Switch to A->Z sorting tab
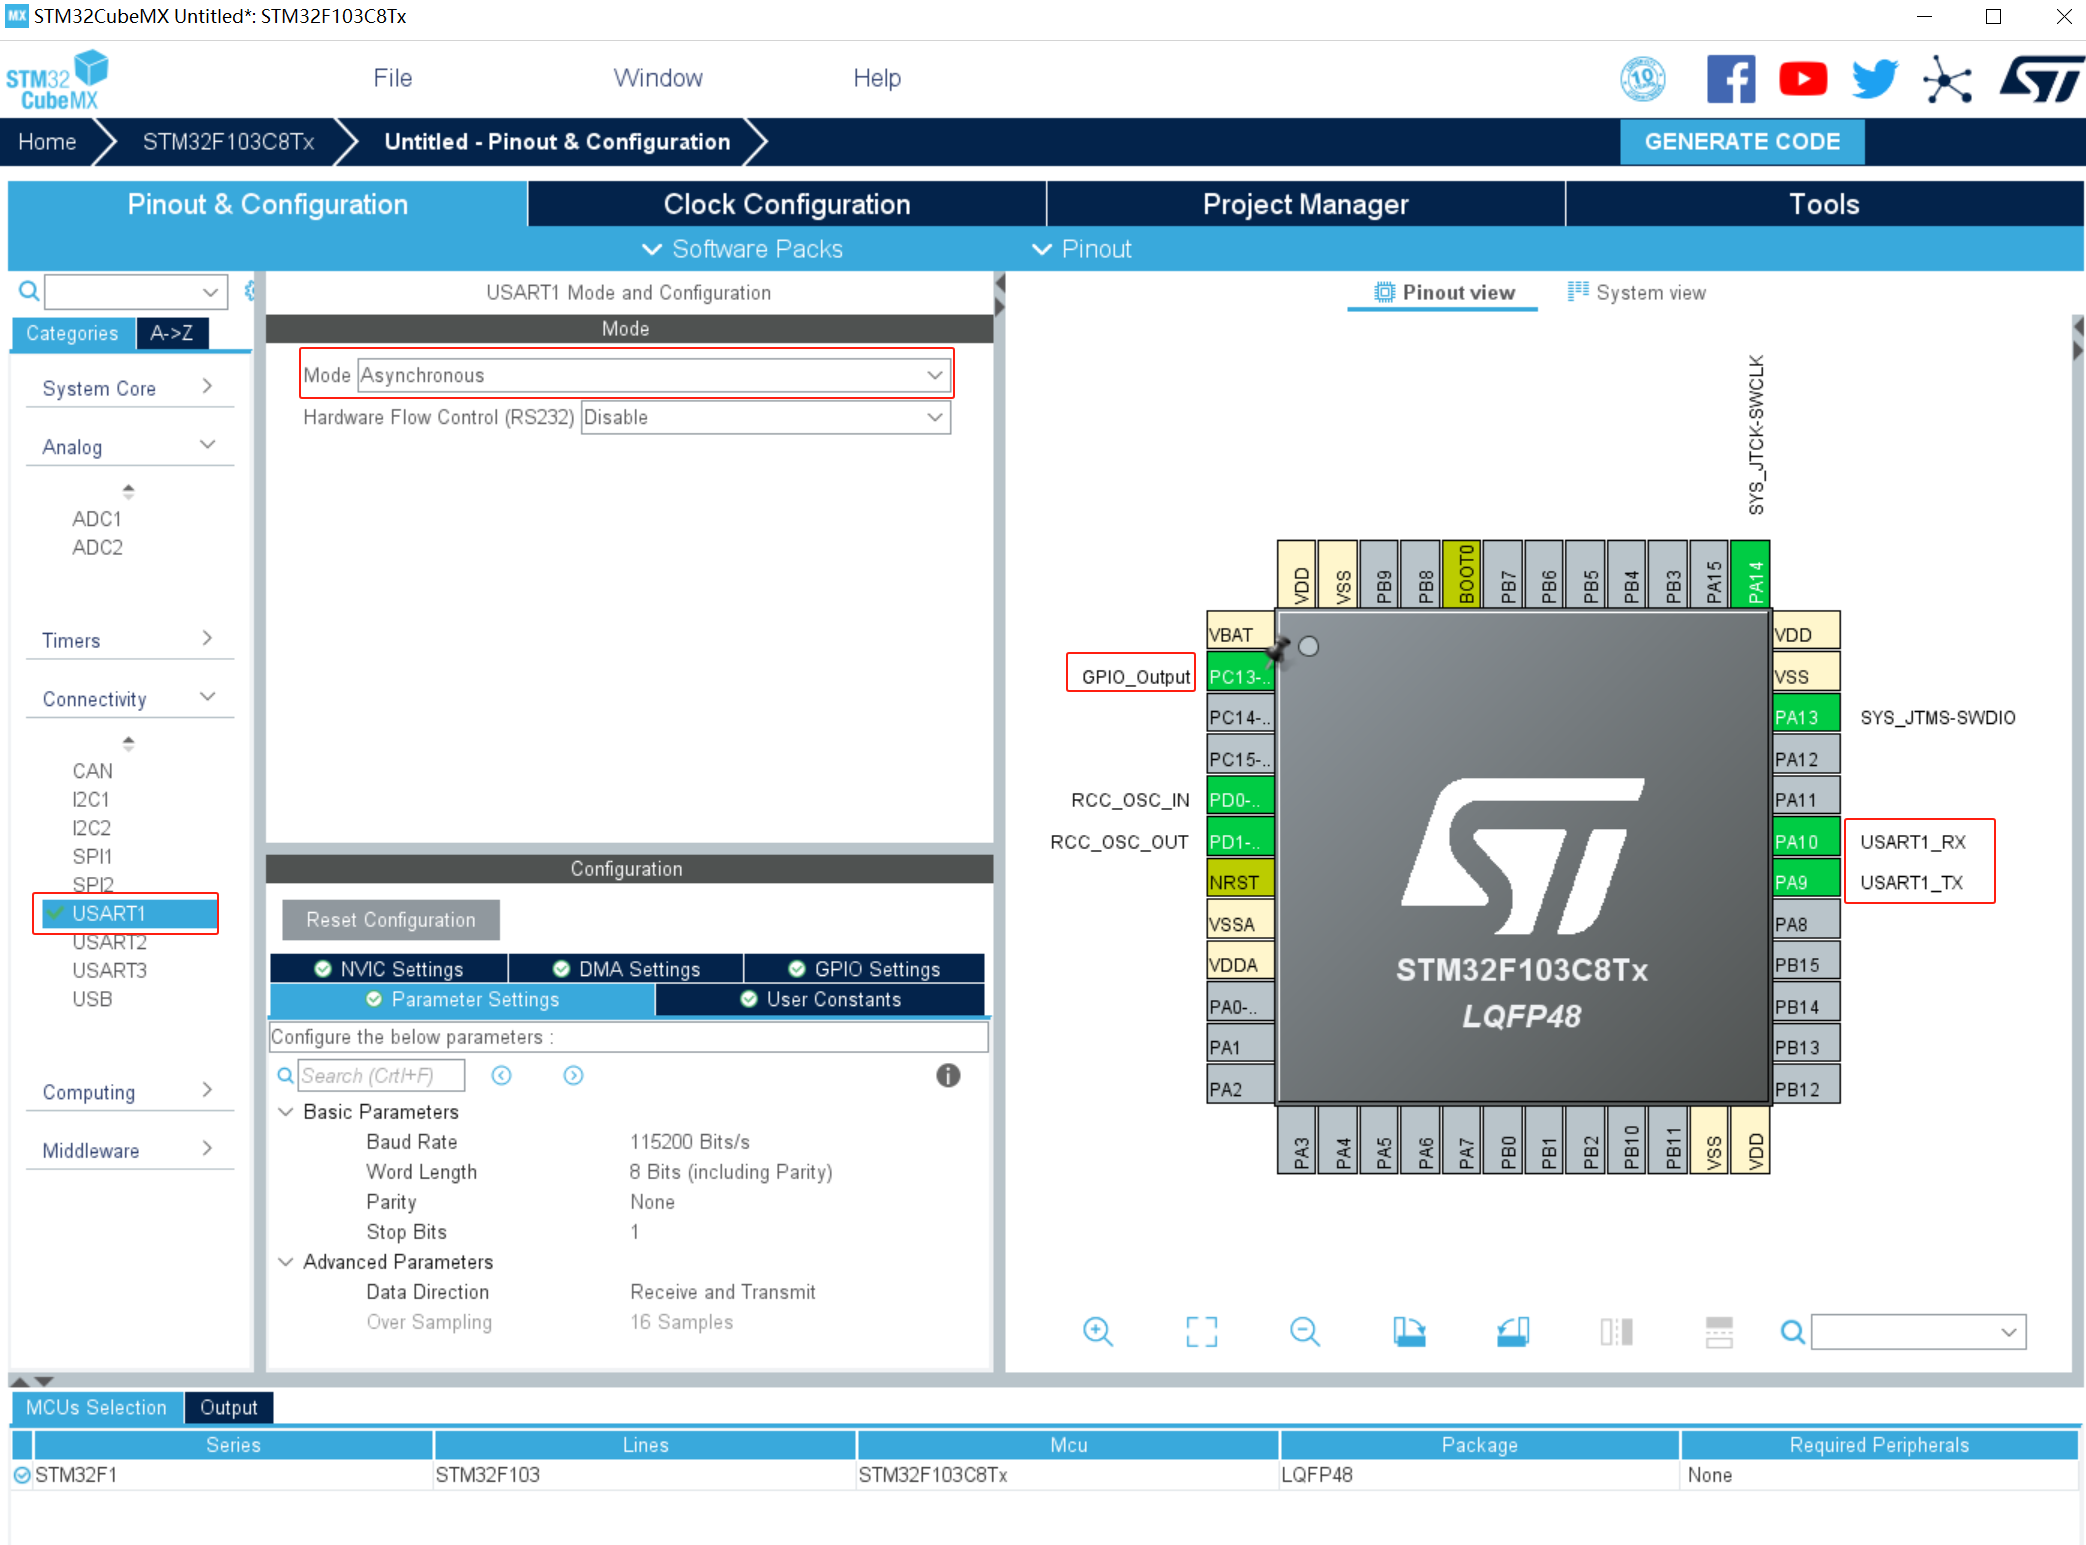Screen dimensions: 2086x1545 pos(172,333)
